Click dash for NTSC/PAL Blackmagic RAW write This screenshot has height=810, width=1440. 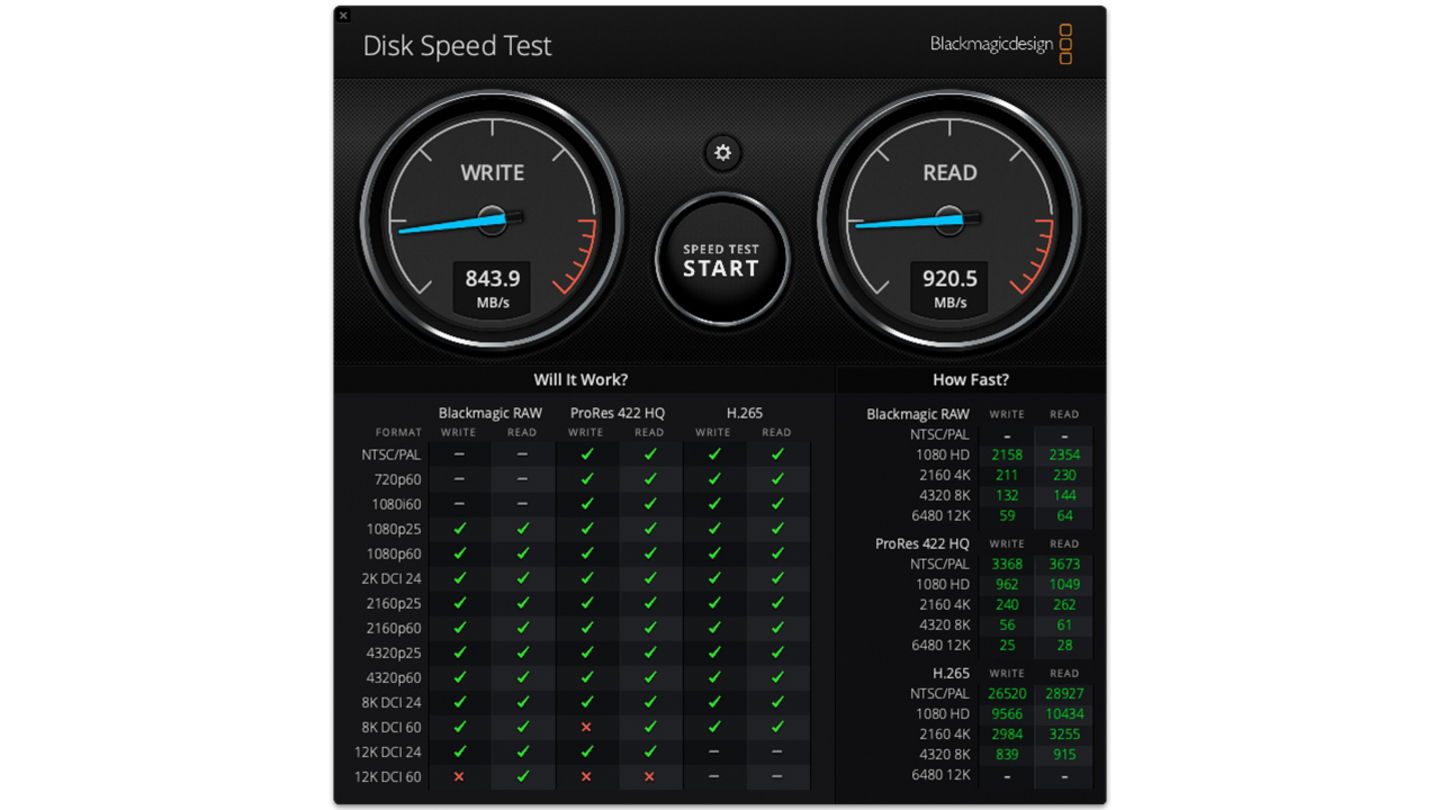[459, 454]
